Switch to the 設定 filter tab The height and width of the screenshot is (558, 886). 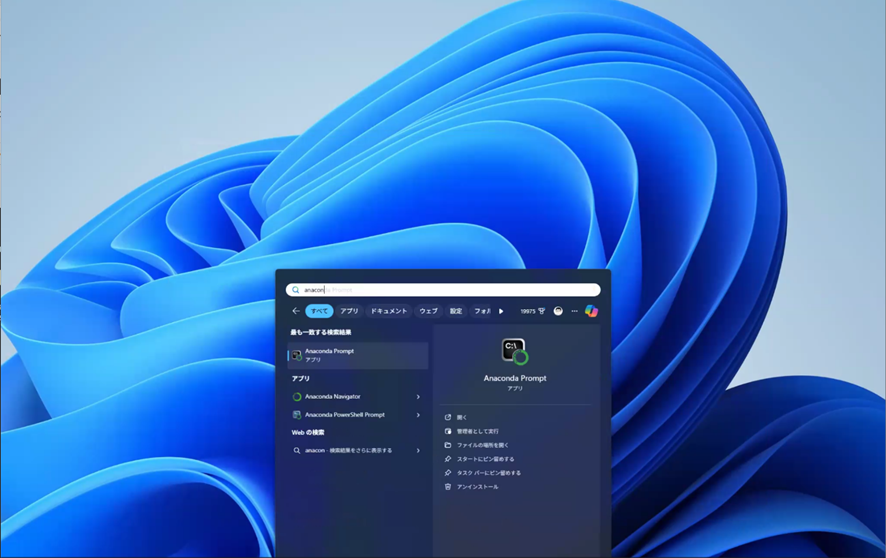pyautogui.click(x=456, y=311)
